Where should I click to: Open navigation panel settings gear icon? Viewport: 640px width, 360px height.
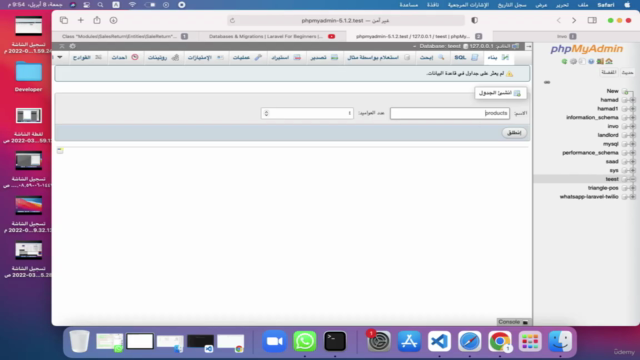click(x=573, y=61)
